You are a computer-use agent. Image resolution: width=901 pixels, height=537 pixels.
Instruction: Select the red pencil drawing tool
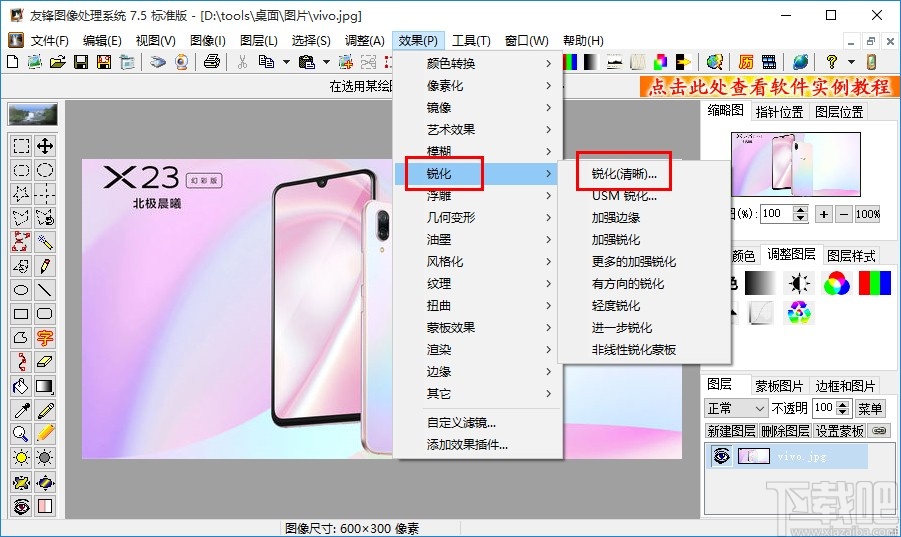(45, 266)
